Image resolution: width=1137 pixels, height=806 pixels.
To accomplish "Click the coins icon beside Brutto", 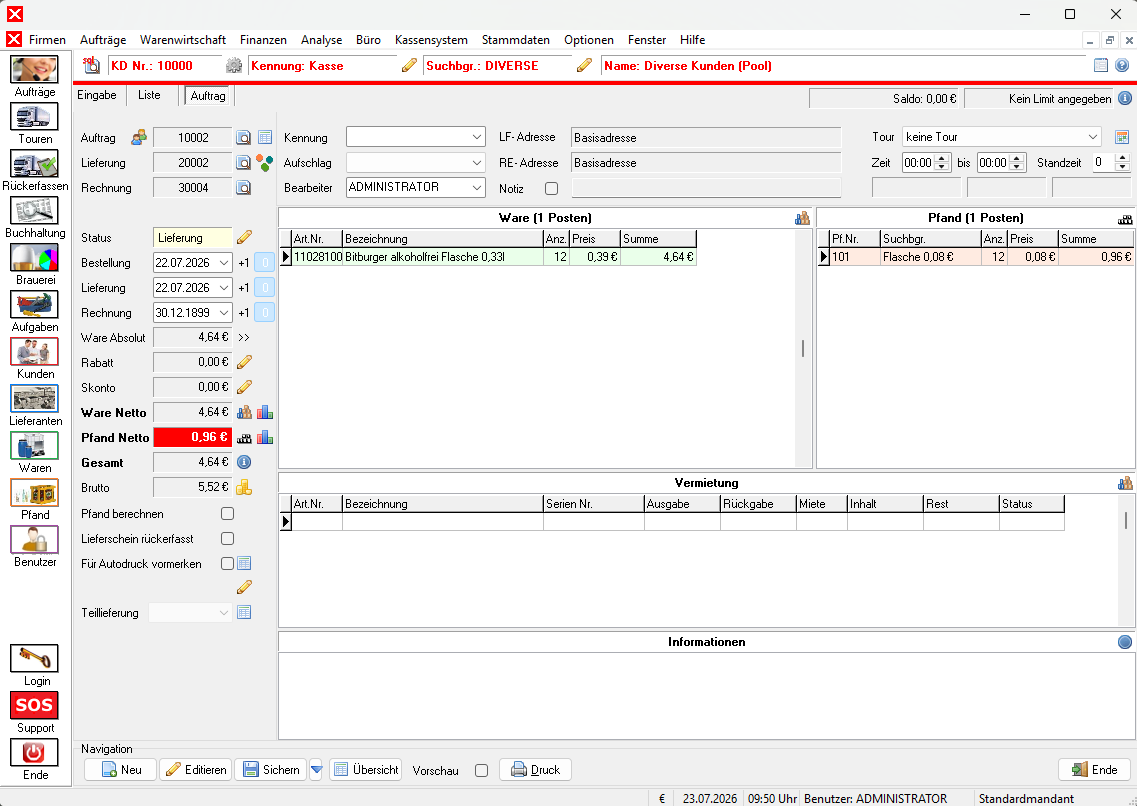I will point(244,487).
